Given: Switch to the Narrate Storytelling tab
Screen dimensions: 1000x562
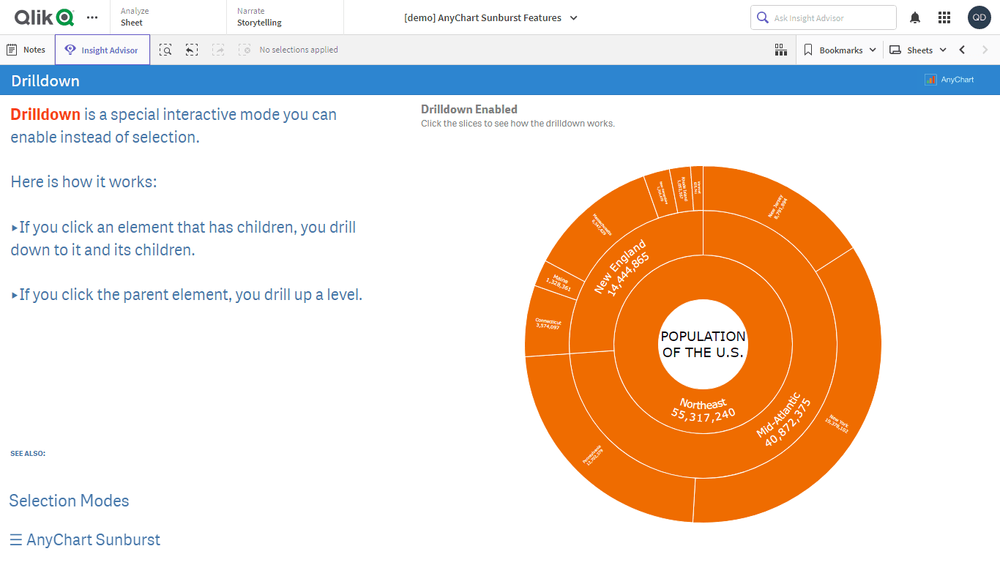Looking at the screenshot, I should 258,17.
